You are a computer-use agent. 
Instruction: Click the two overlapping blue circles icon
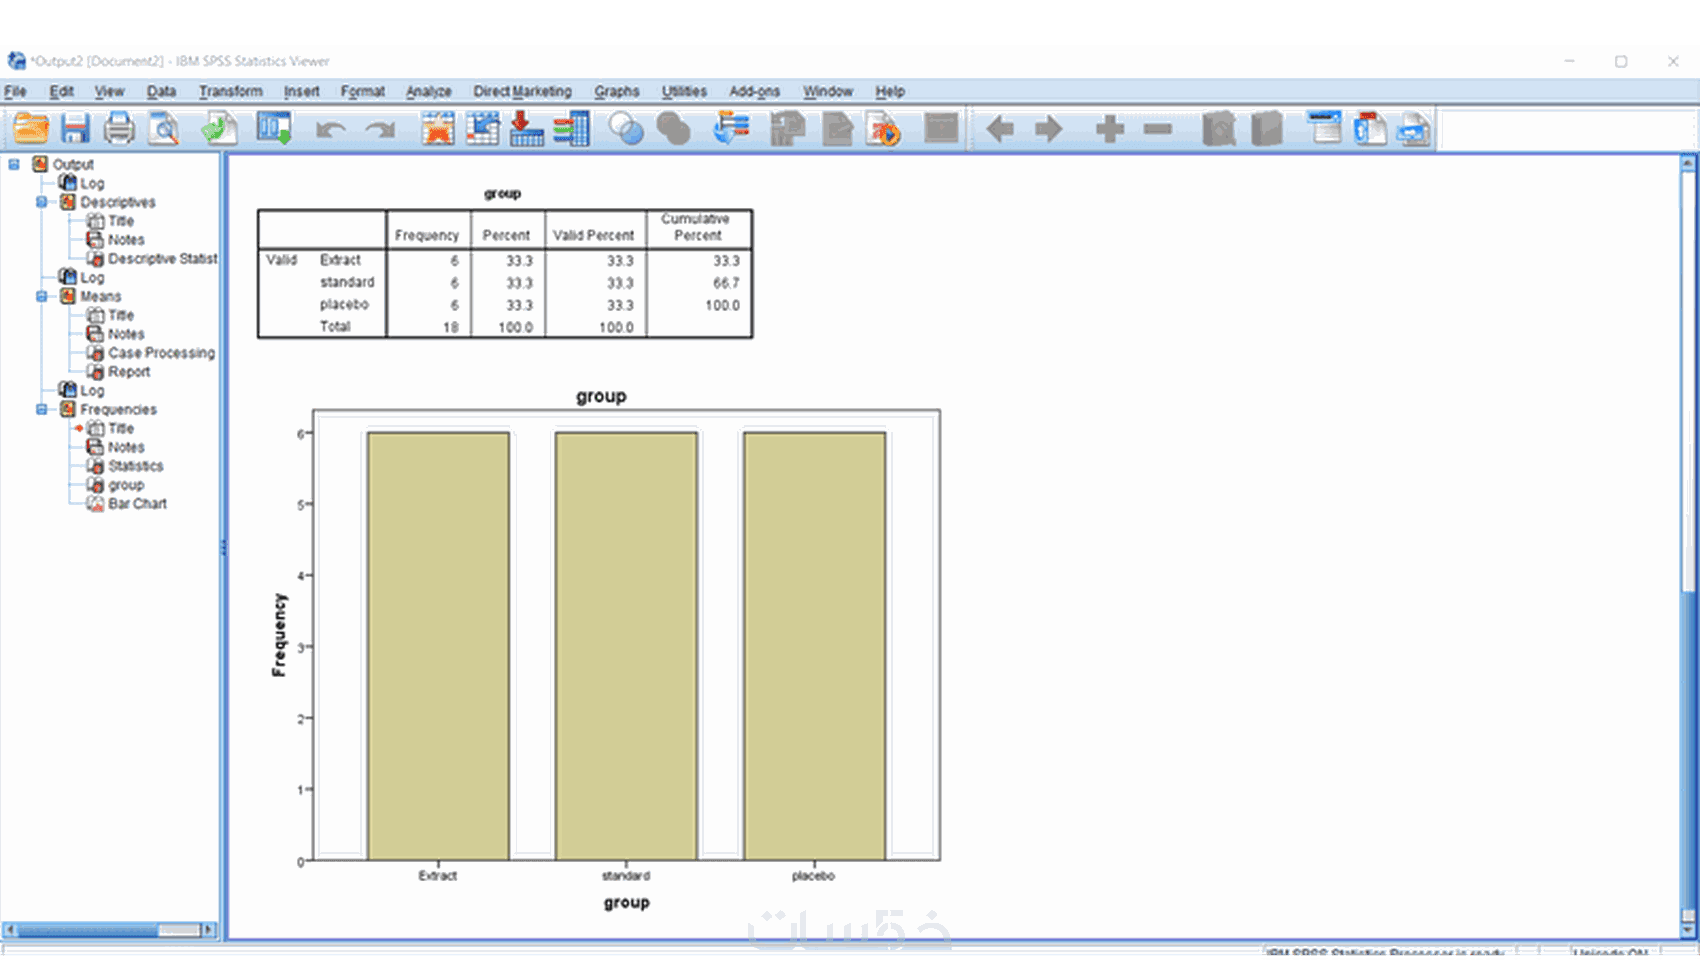[626, 129]
